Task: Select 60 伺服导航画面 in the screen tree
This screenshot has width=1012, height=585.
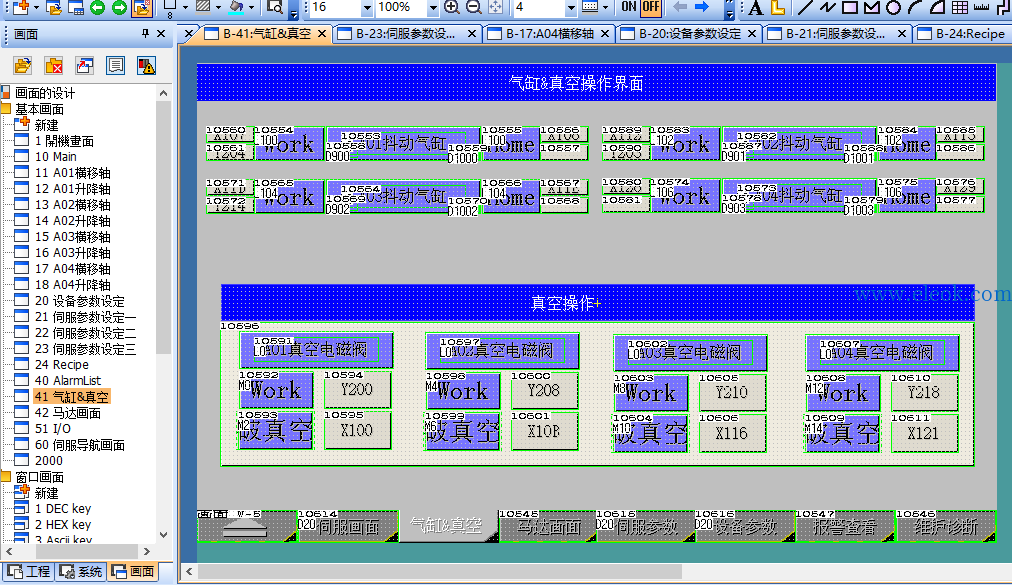Action: 79,444
